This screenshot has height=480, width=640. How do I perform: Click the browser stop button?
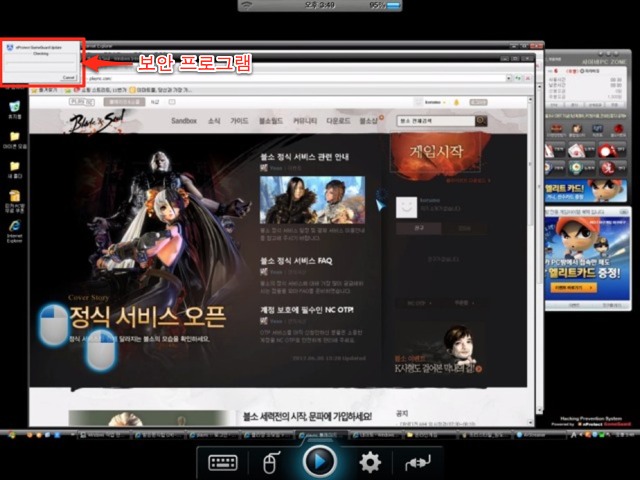click(528, 78)
